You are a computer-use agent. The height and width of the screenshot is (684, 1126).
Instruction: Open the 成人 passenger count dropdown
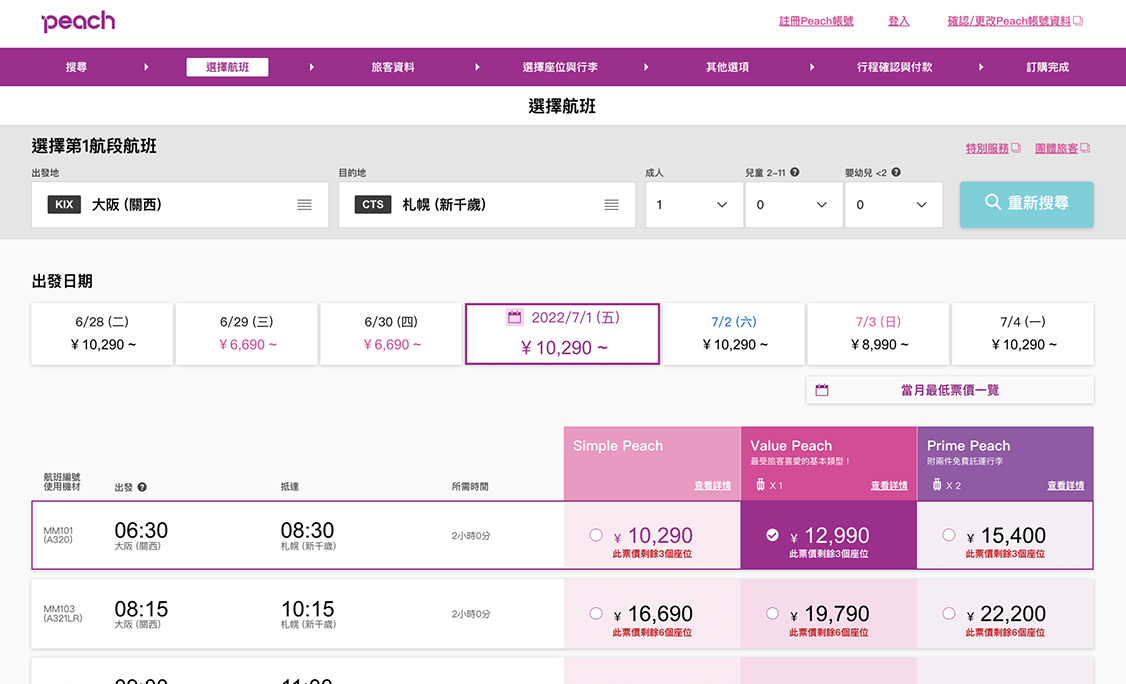694,205
